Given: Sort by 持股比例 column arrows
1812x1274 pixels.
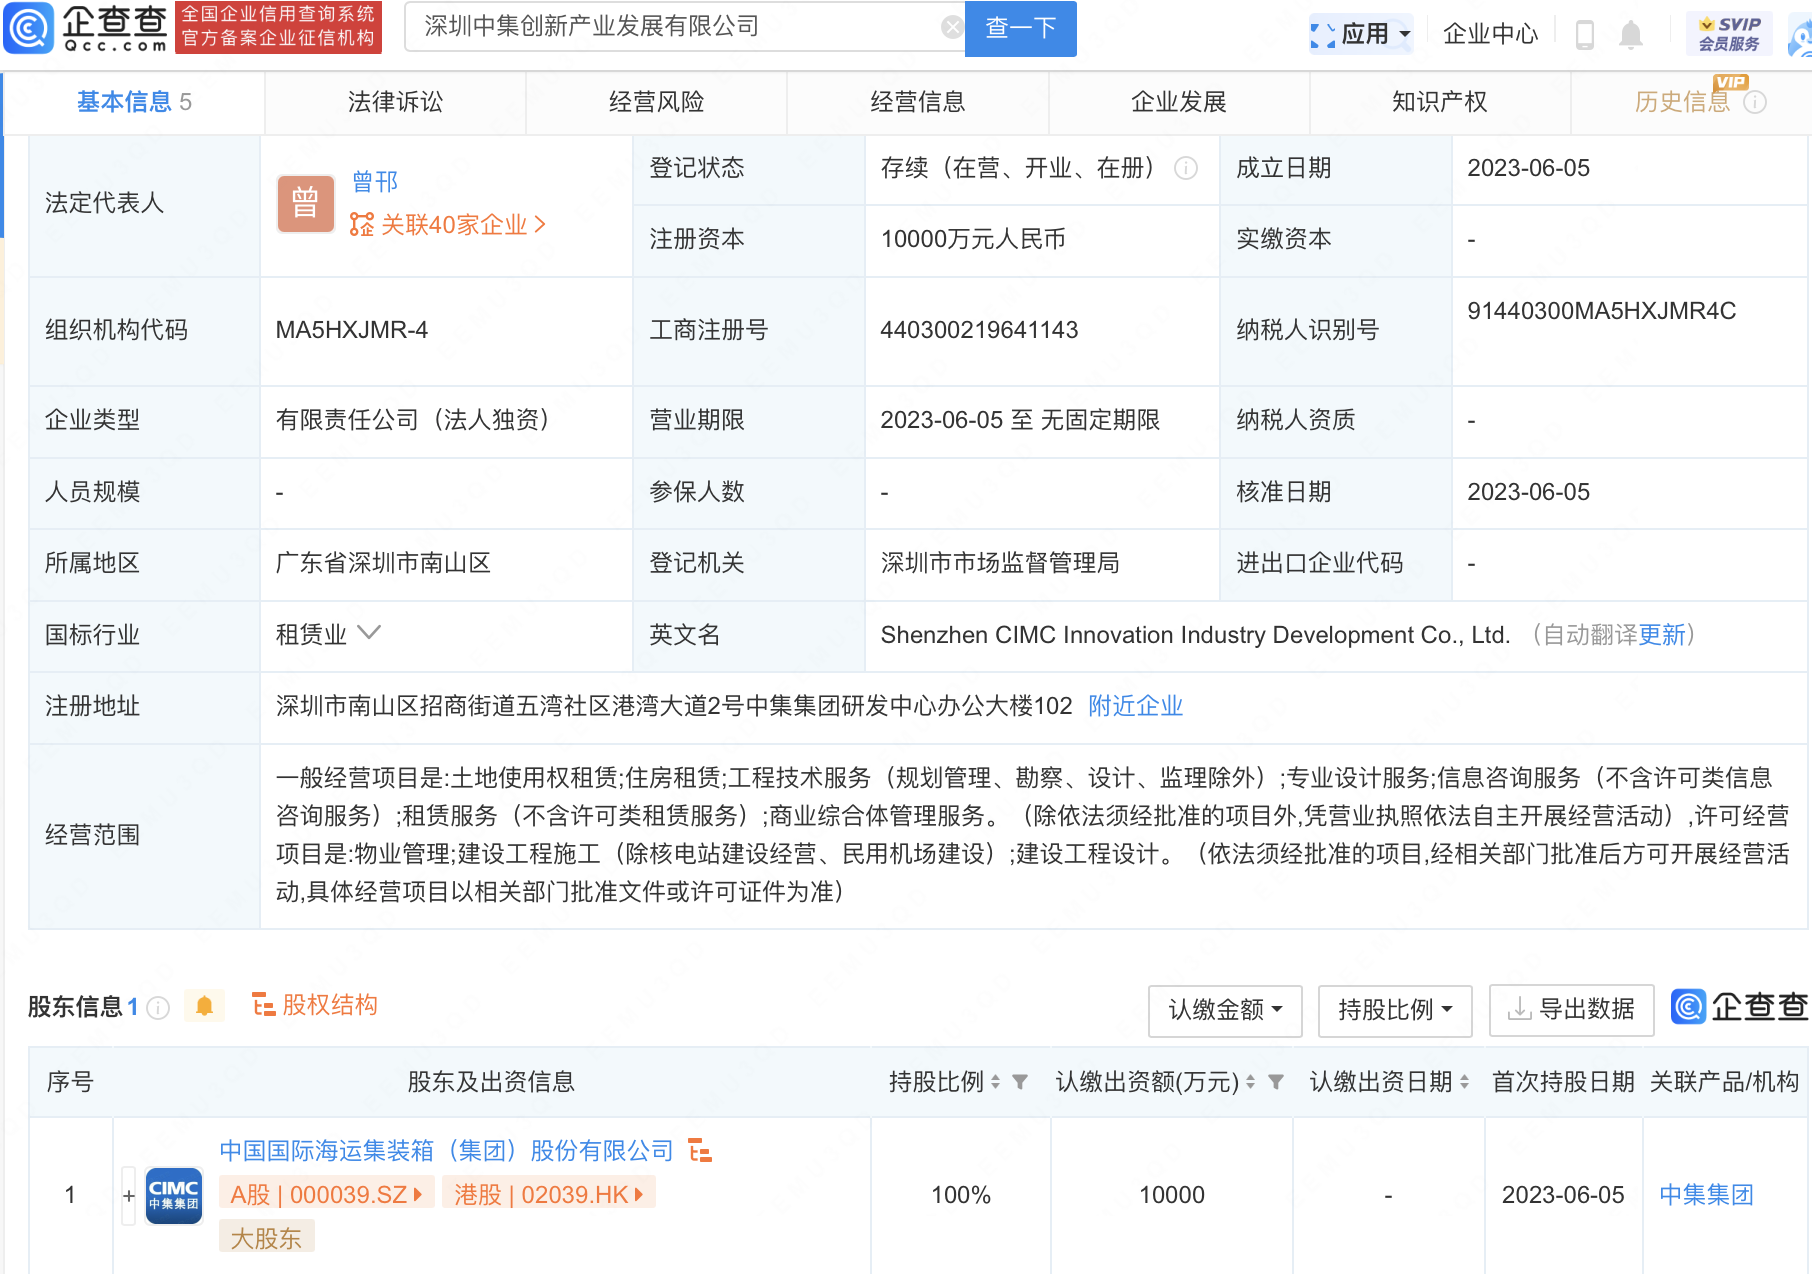Looking at the screenshot, I should pos(995,1082).
